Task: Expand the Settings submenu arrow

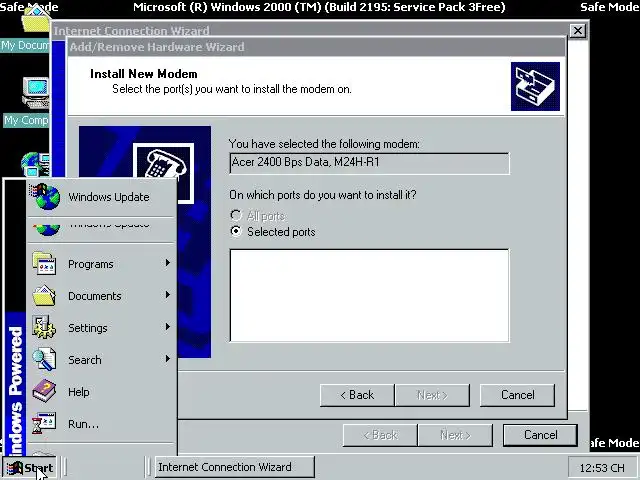Action: click(168, 327)
